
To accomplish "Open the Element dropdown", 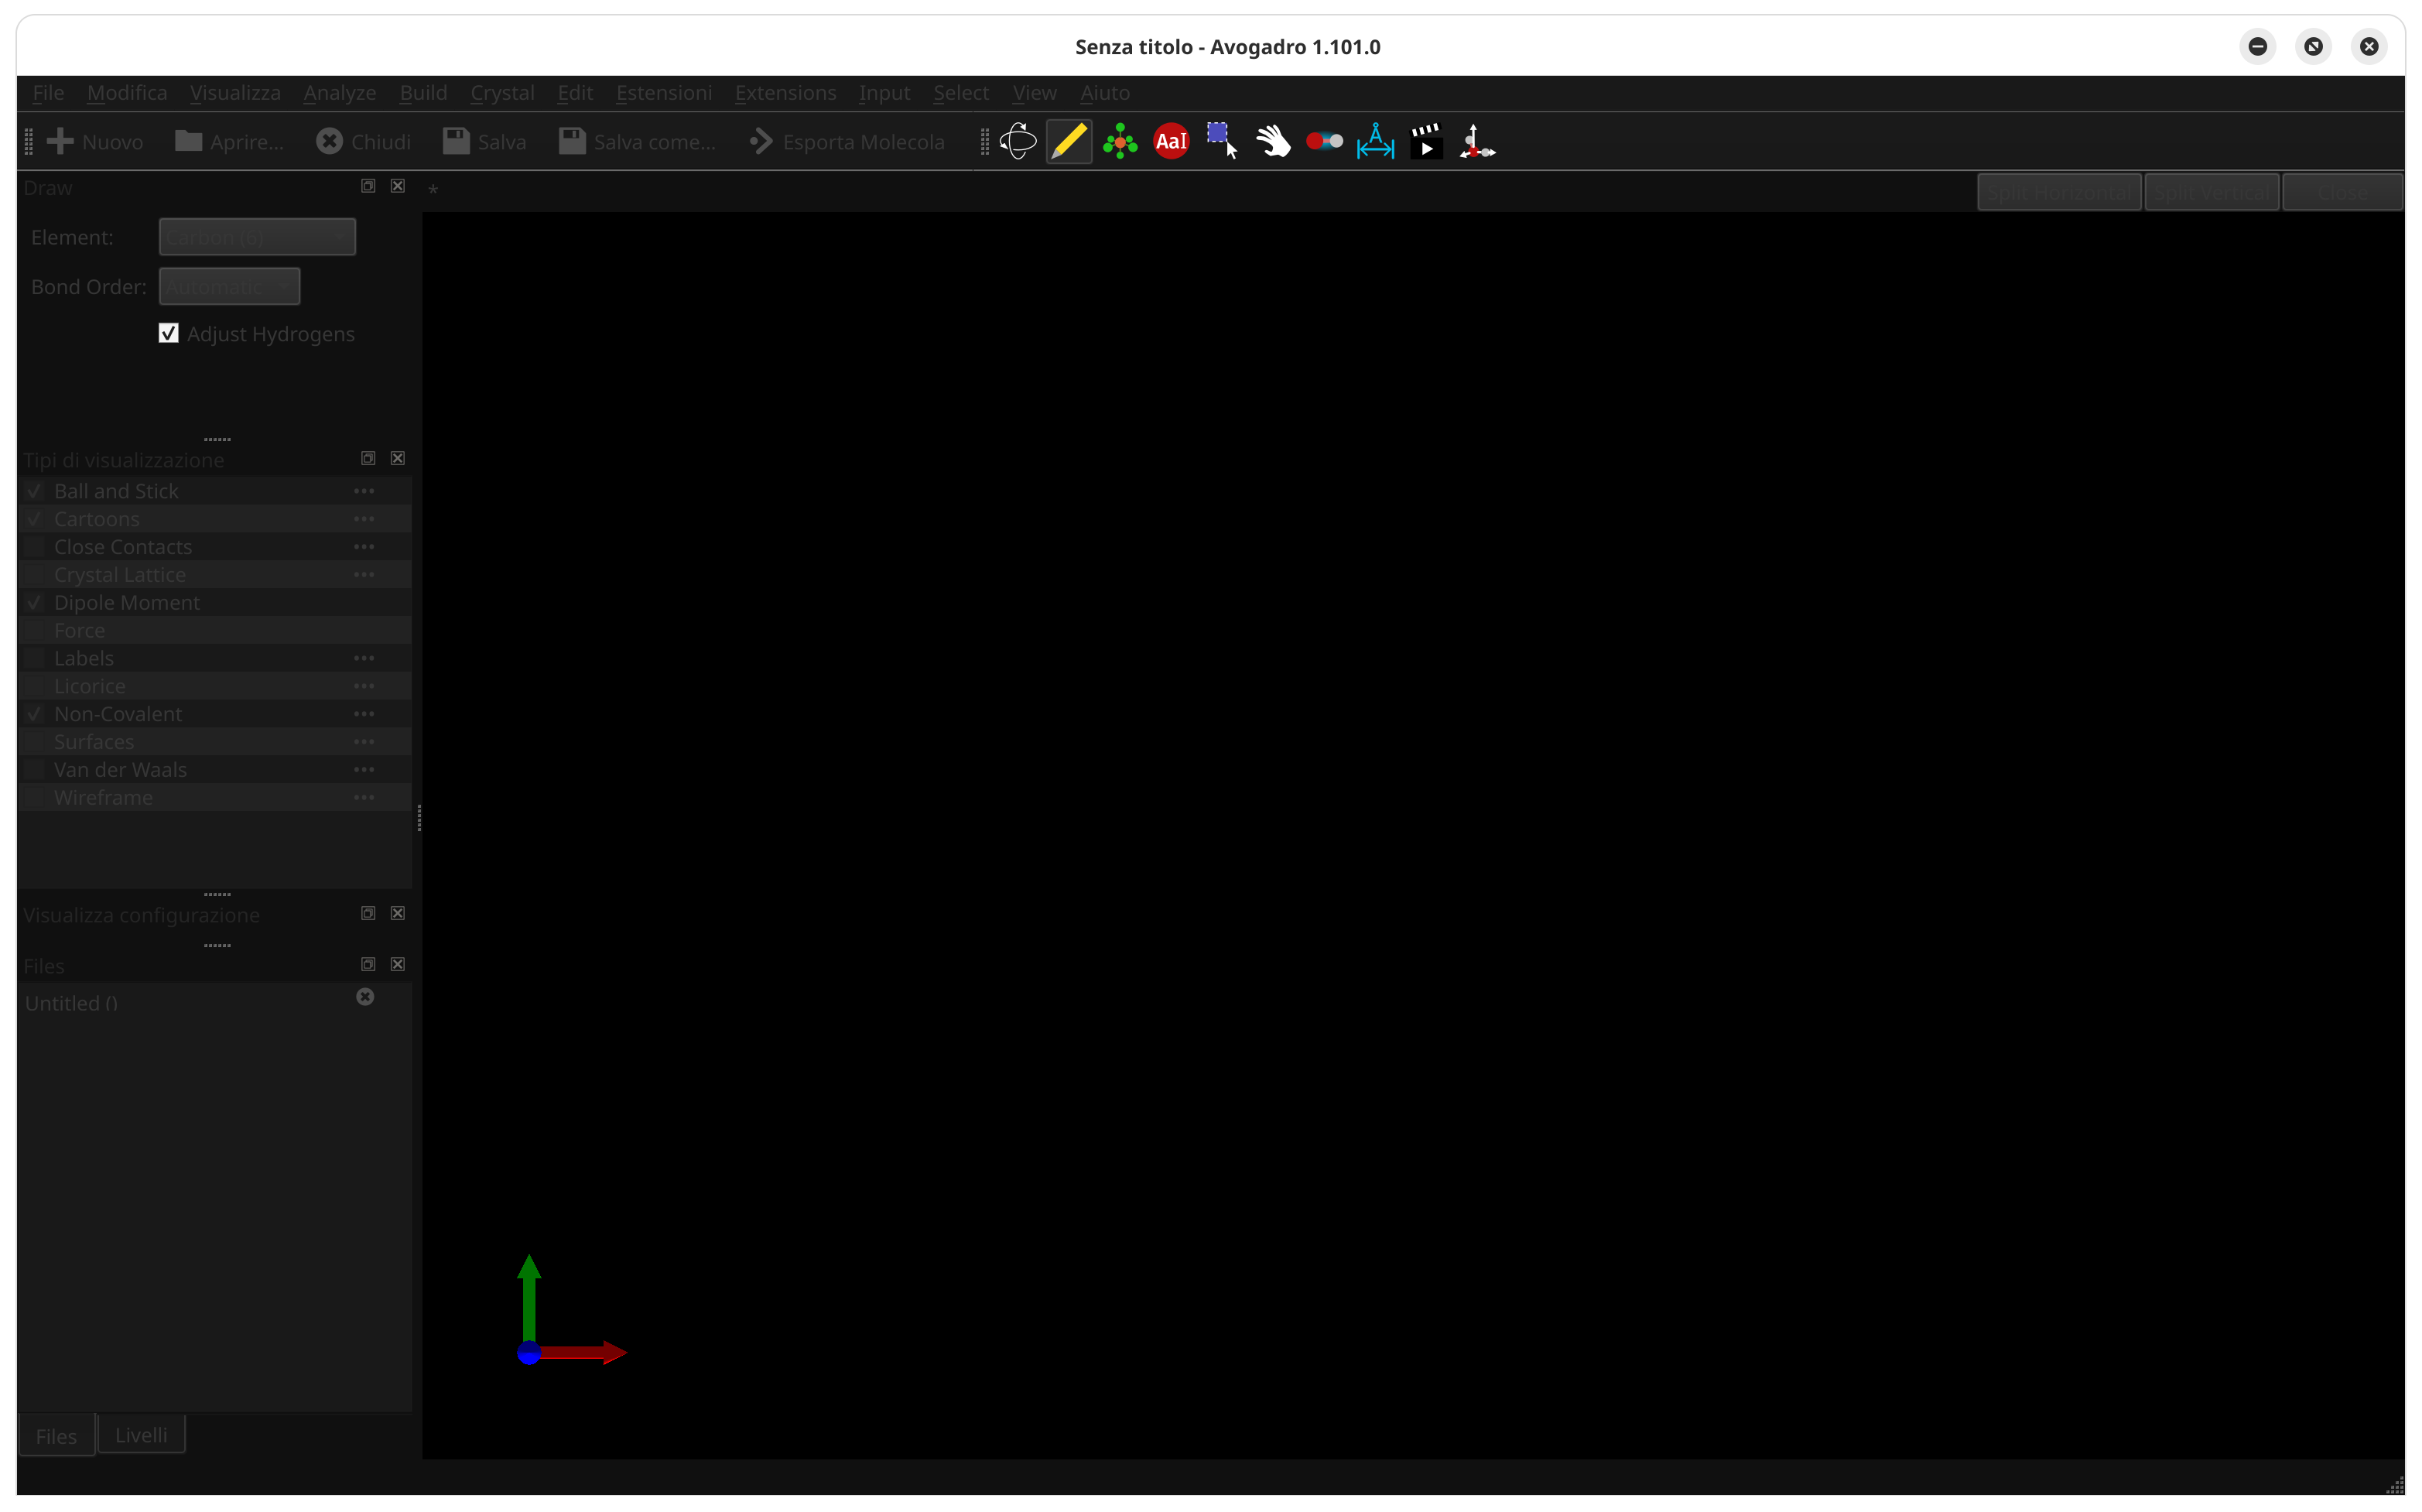I will click(x=257, y=237).
